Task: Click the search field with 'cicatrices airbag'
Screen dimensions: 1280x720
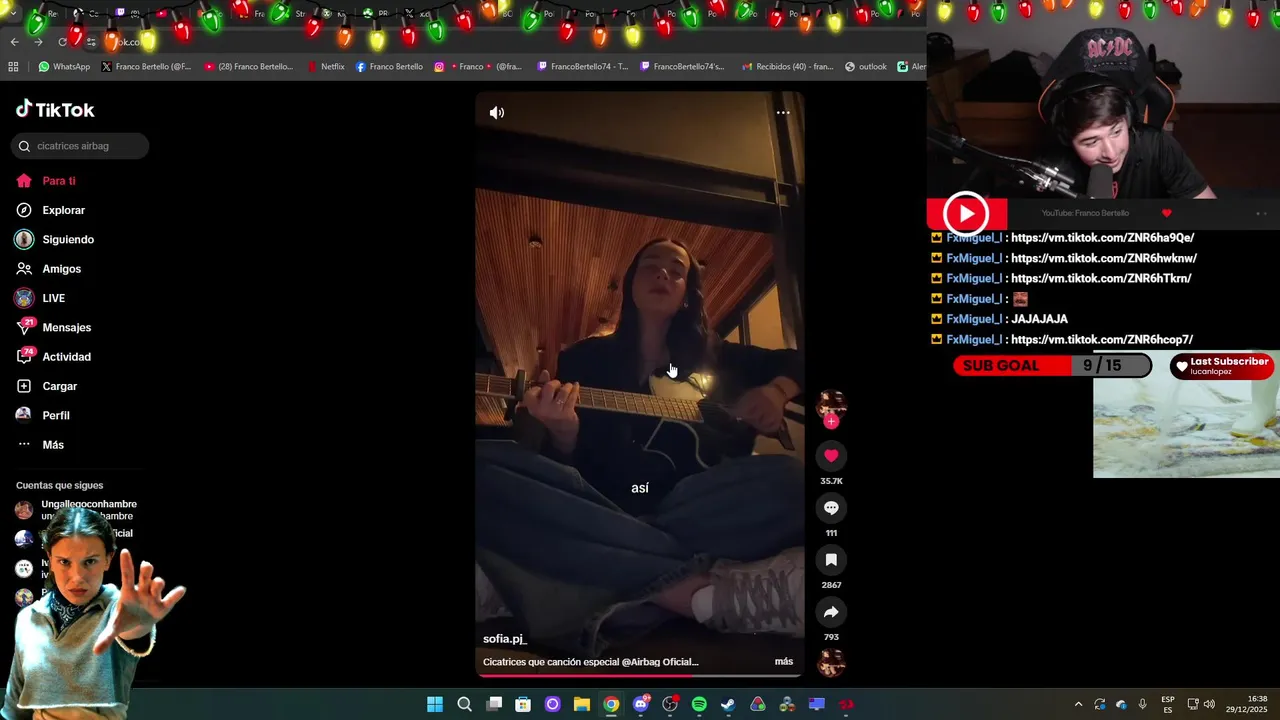Action: coord(80,146)
